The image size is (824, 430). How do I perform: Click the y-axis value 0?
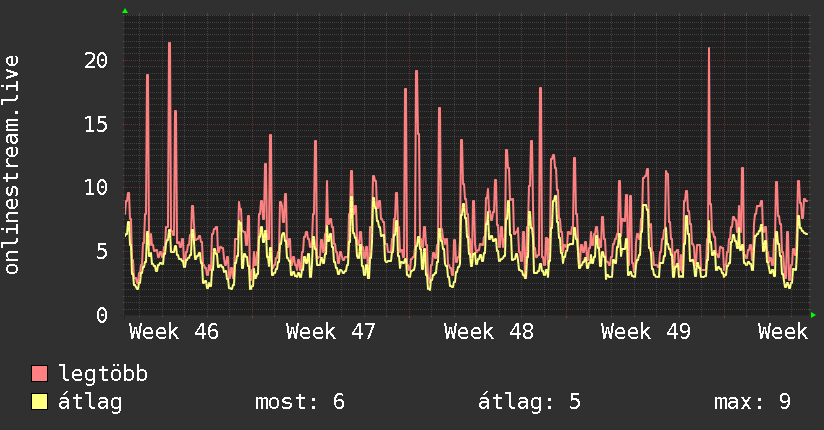102,315
